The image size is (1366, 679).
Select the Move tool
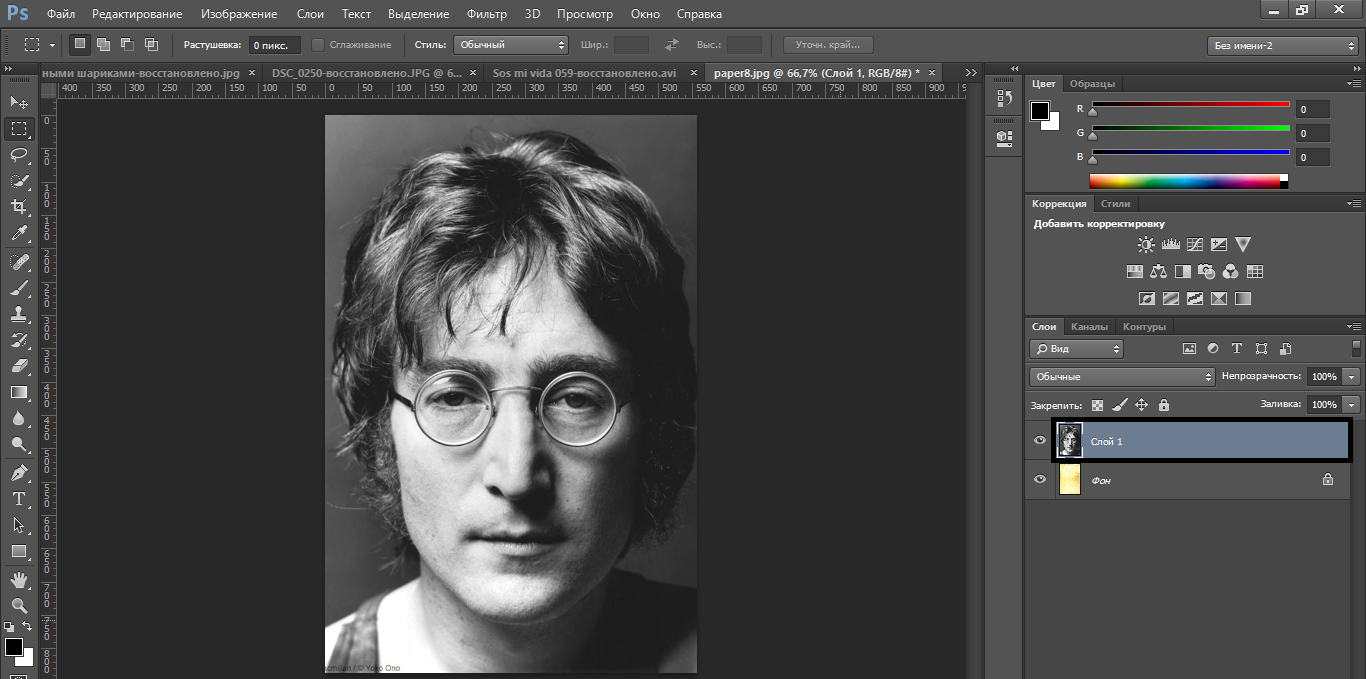point(19,102)
